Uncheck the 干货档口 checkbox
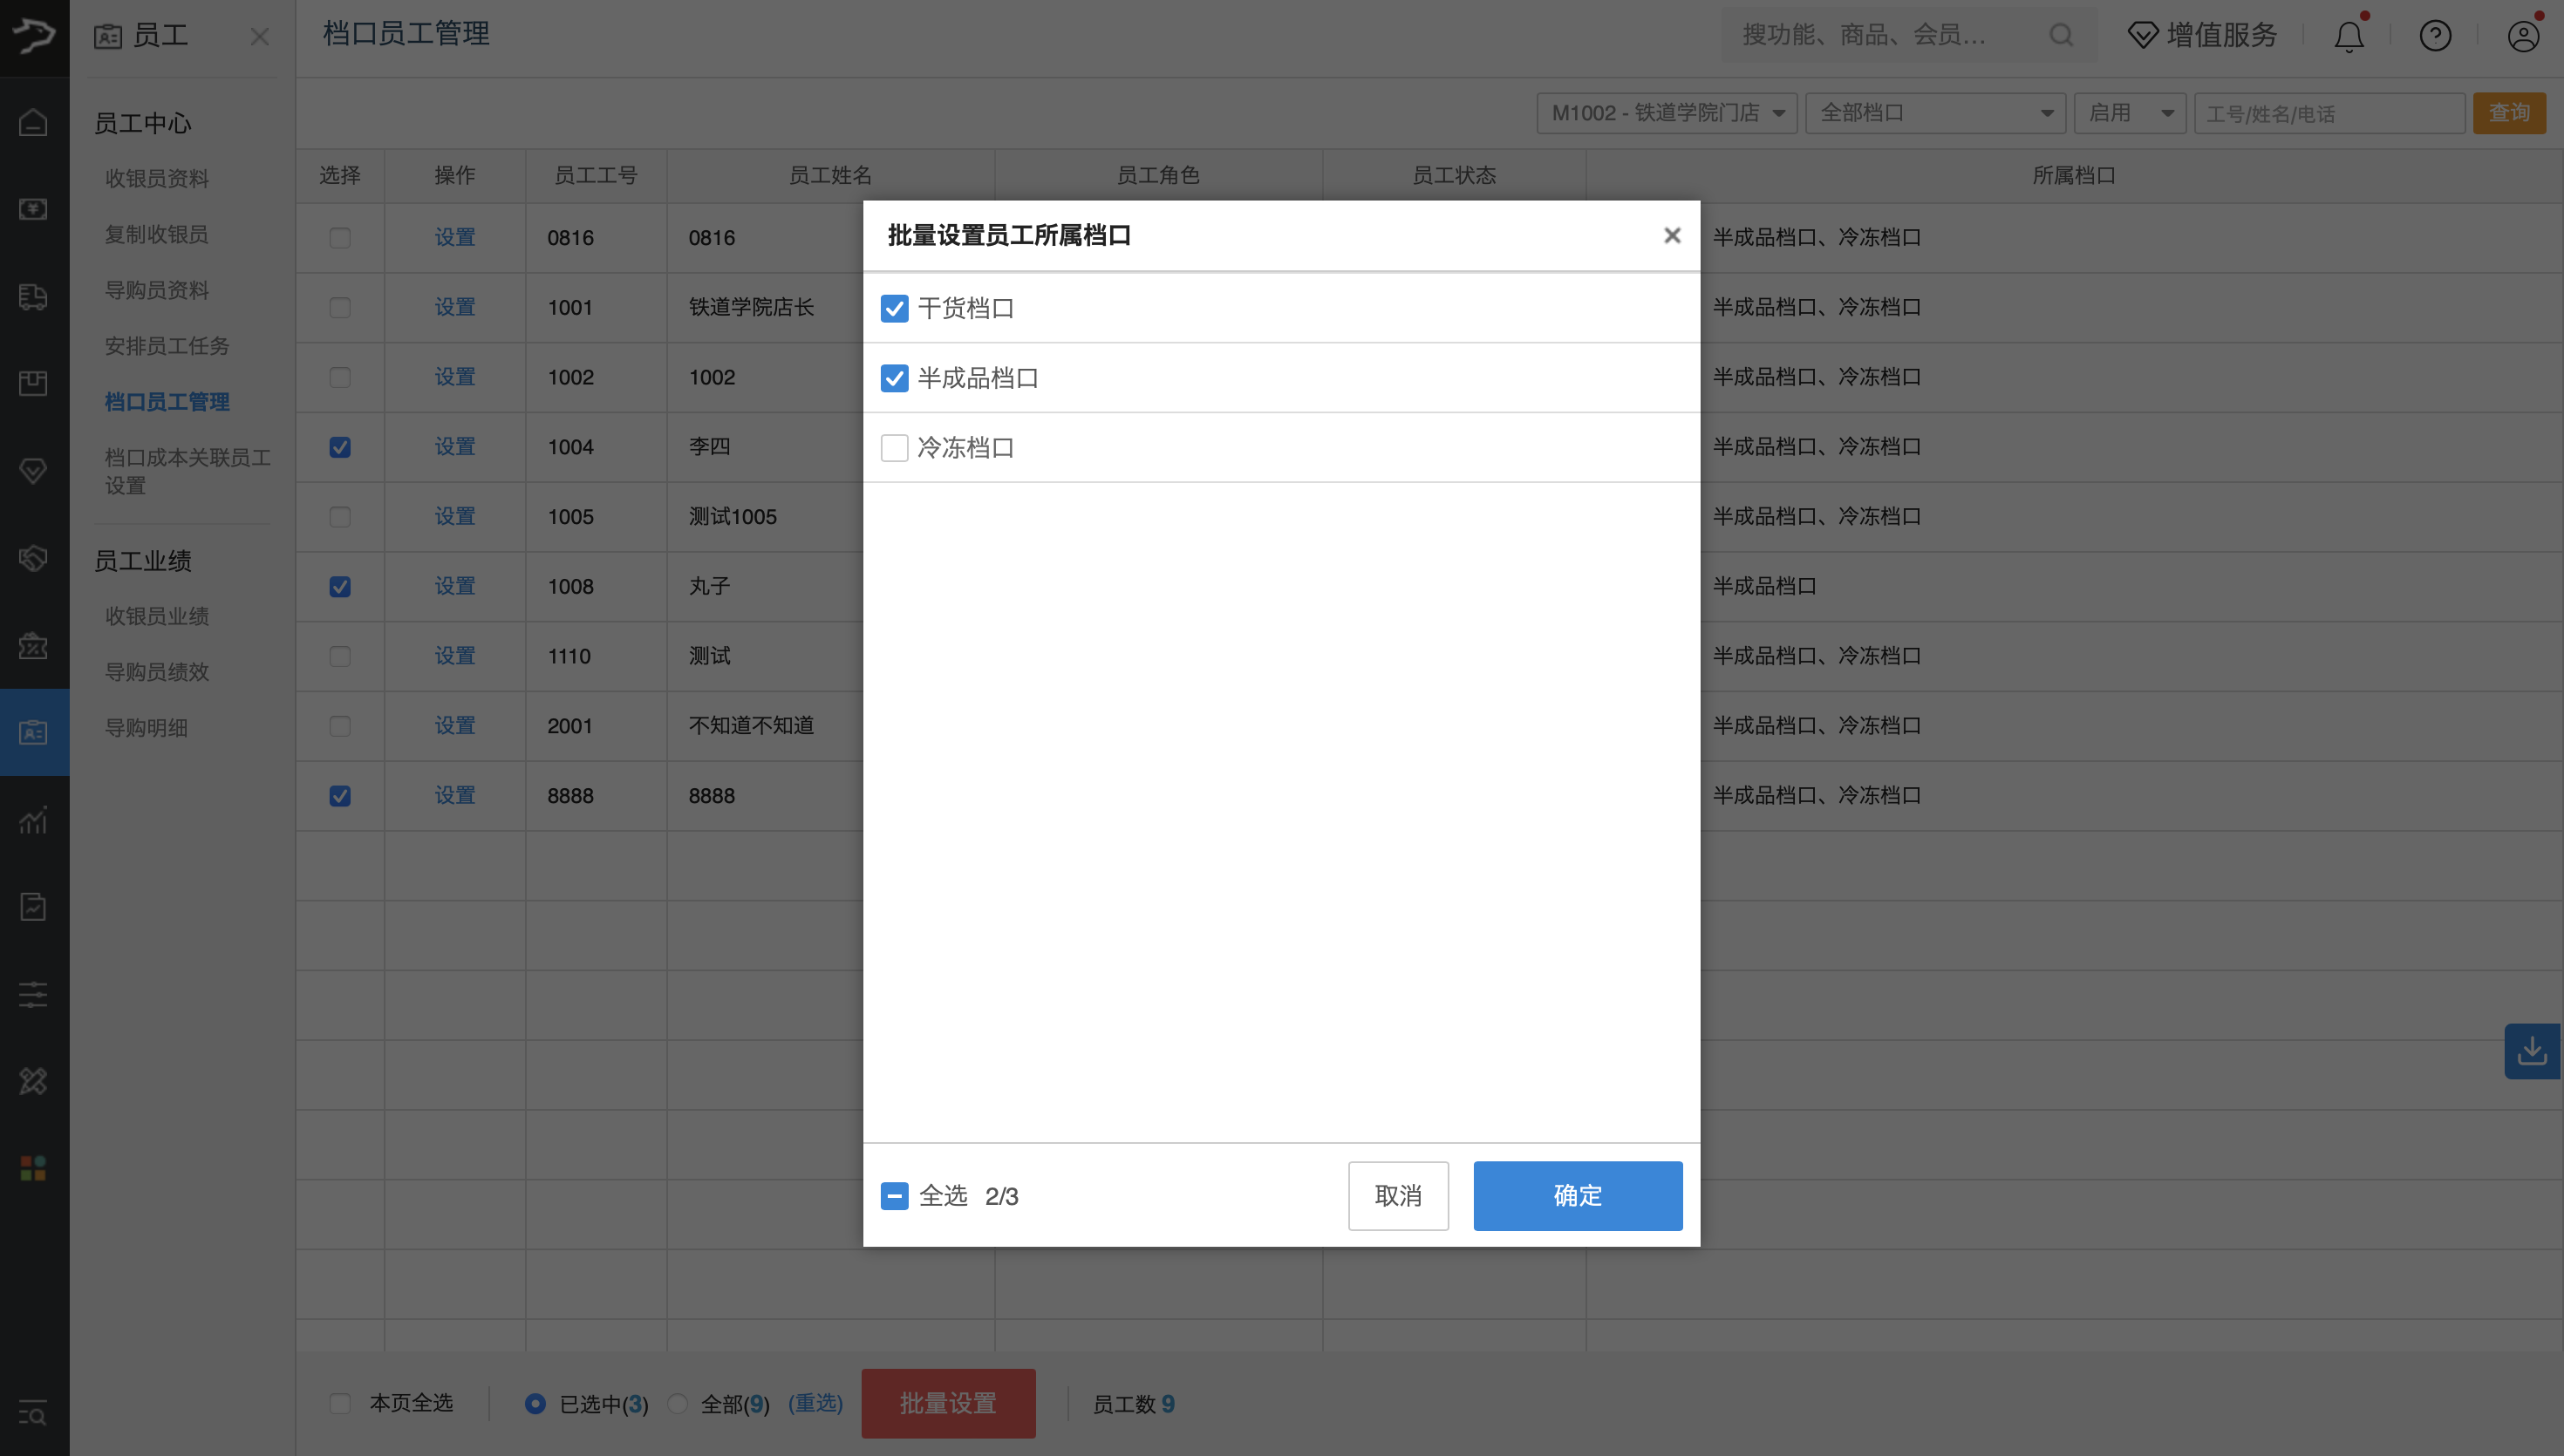The height and width of the screenshot is (1456, 2564). [x=894, y=308]
